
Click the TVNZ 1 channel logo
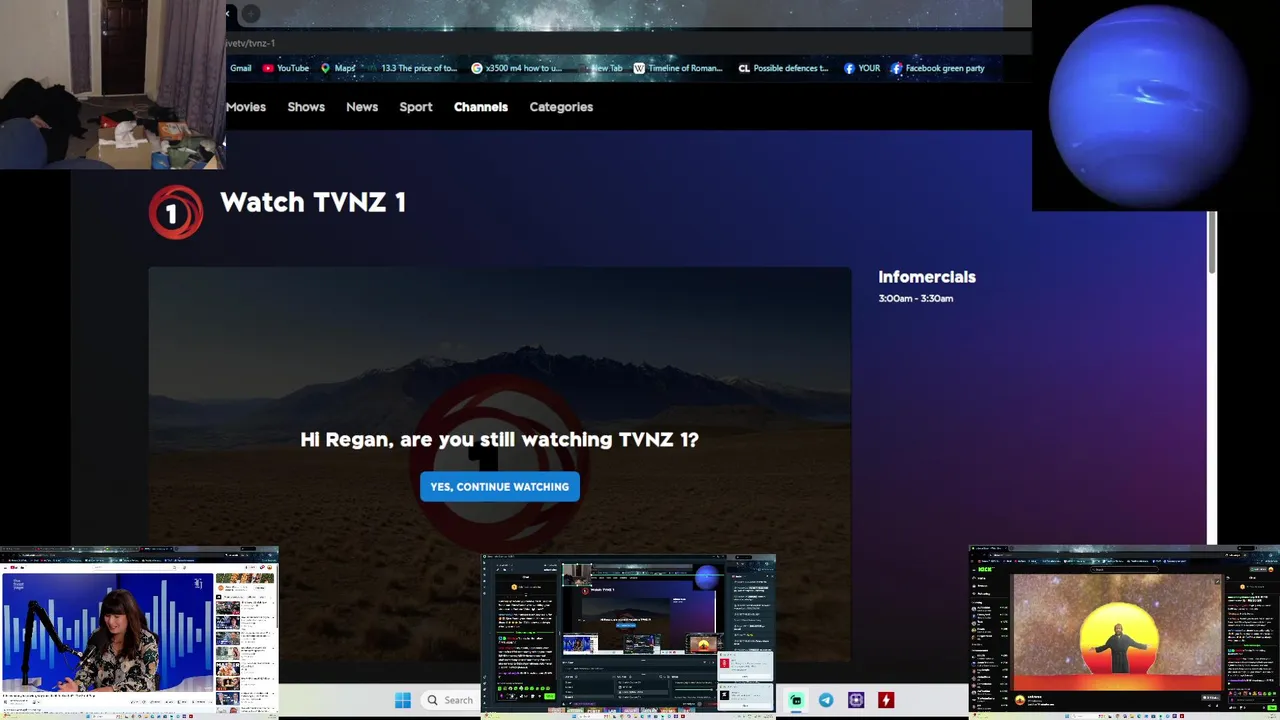pyautogui.click(x=176, y=212)
